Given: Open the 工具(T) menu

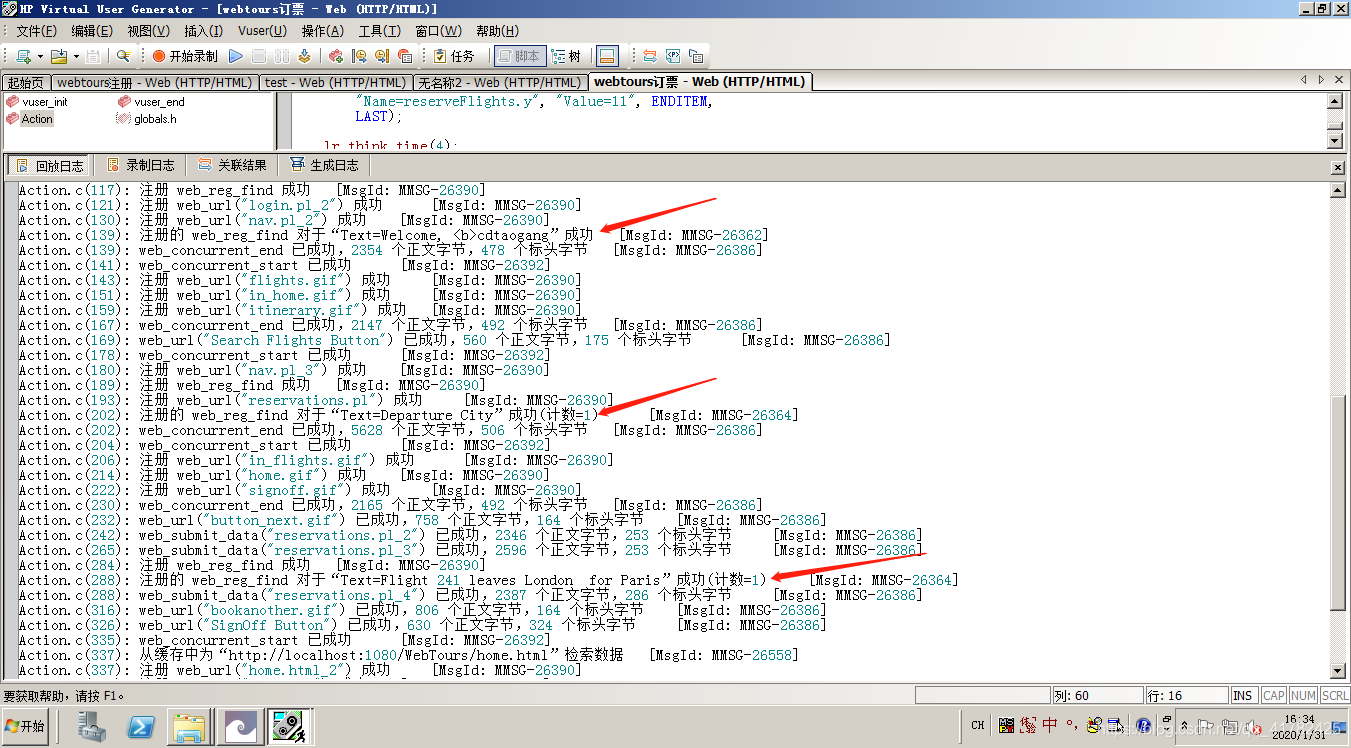Looking at the screenshot, I should click(x=379, y=31).
